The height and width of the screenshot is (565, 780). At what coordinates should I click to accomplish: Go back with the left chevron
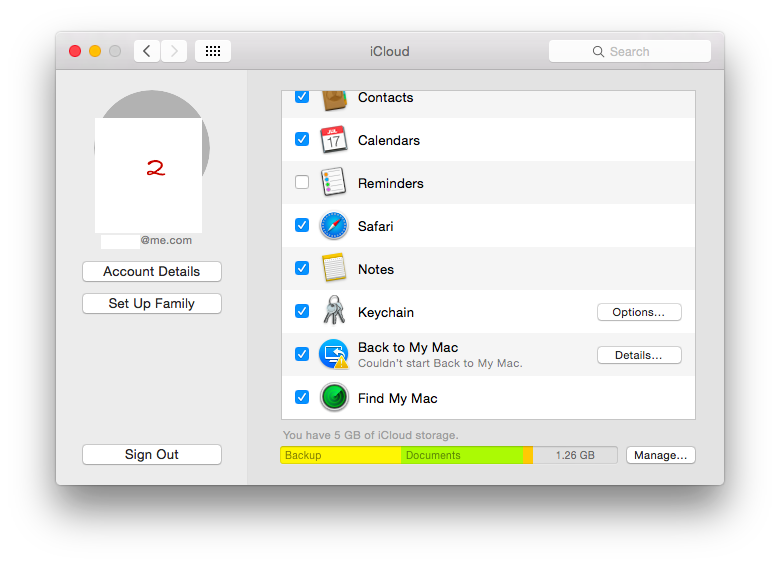(147, 51)
